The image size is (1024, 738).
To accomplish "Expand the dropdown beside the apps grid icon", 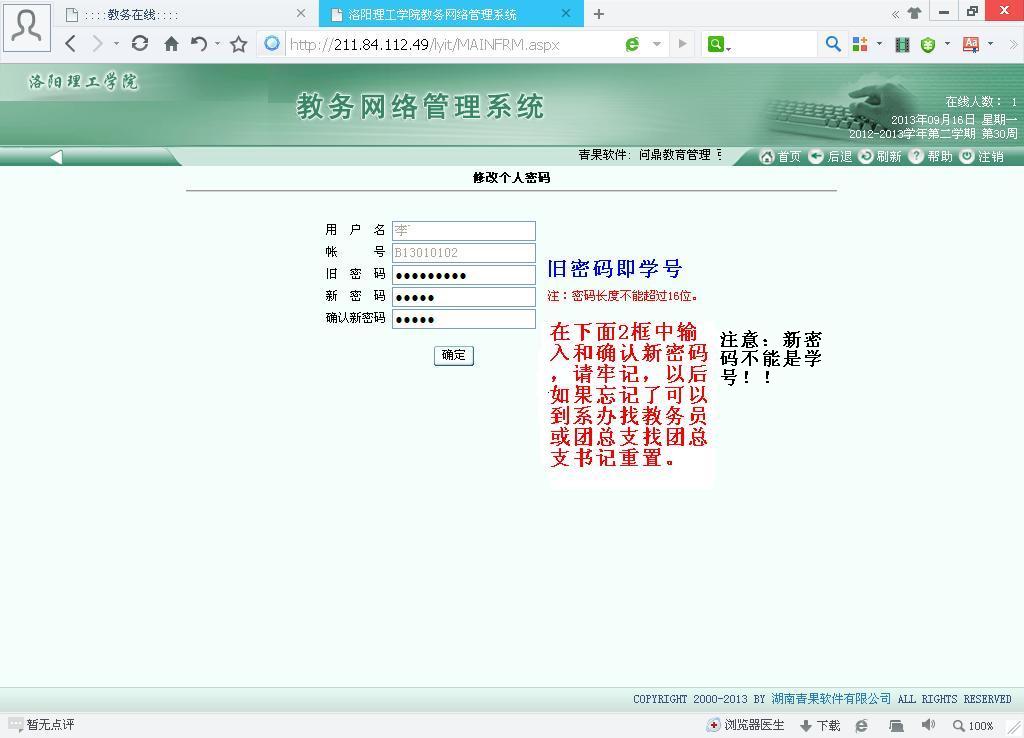I will point(879,44).
